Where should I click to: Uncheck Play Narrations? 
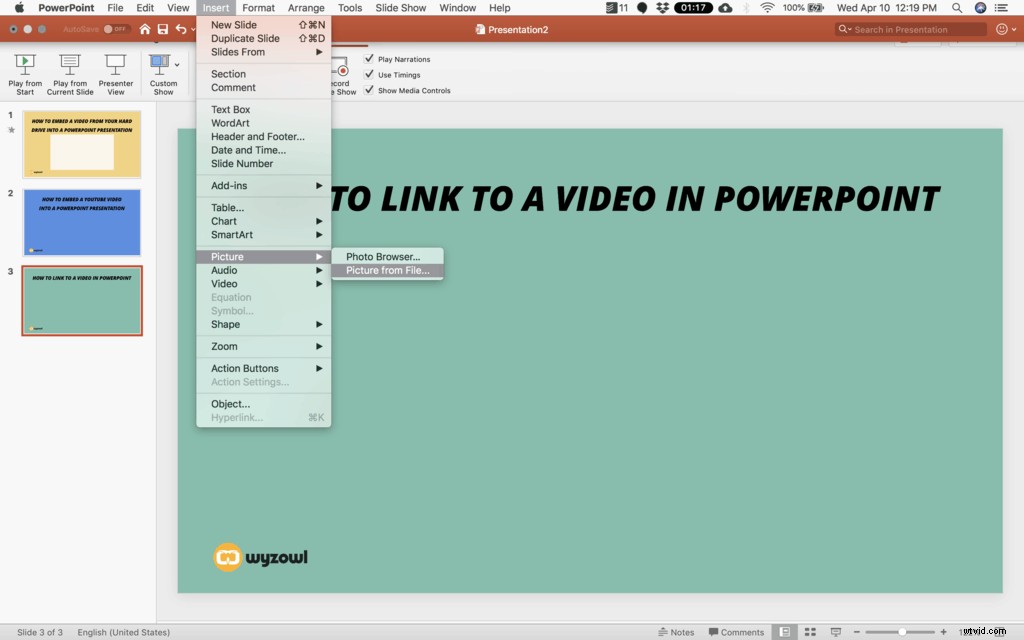(370, 59)
